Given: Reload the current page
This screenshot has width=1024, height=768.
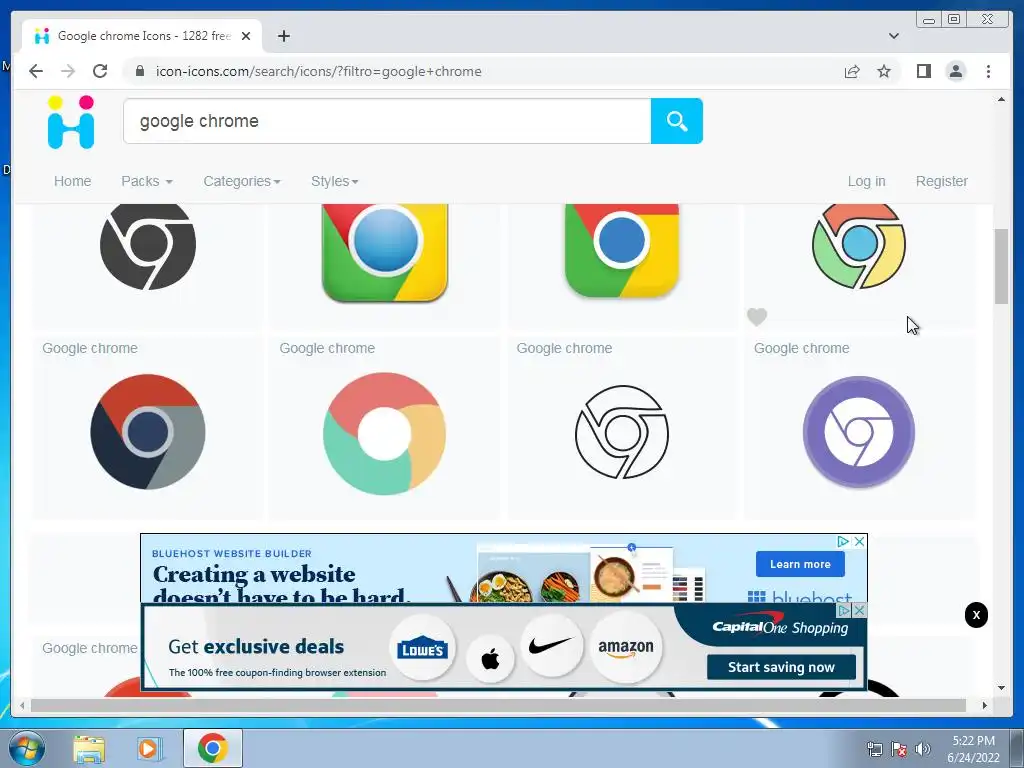Looking at the screenshot, I should 100,71.
